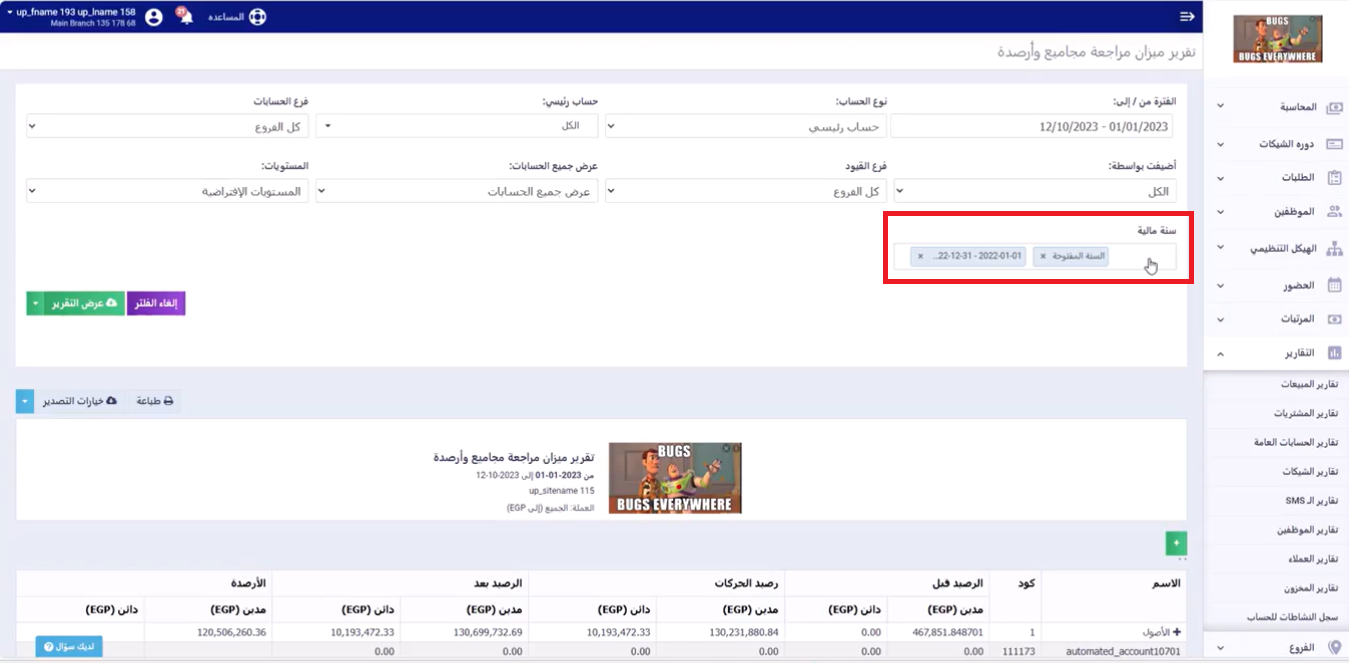Screen dimensions: 1349x663
Task: Open the أضيفت بواسطة dropdown
Action: [x=1035, y=191]
